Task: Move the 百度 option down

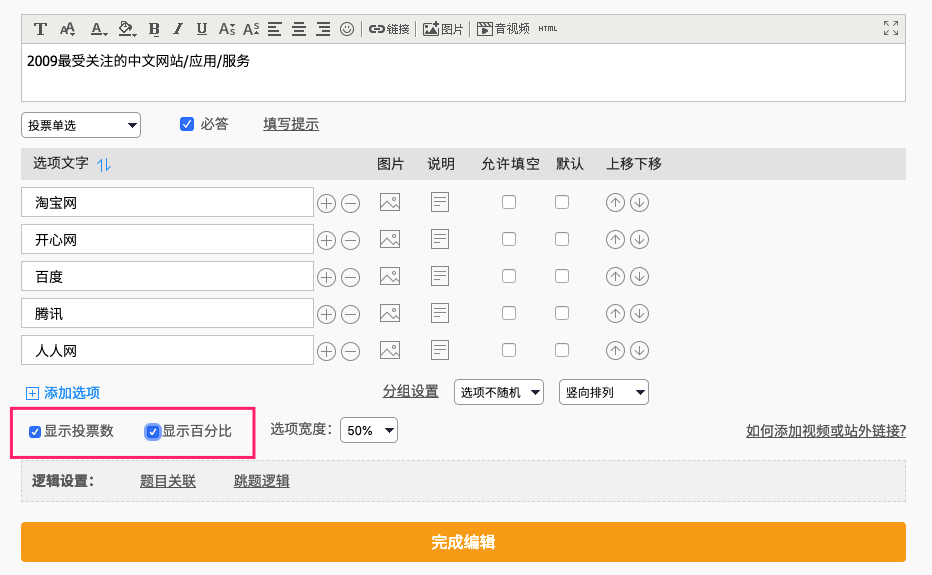Action: (x=639, y=276)
